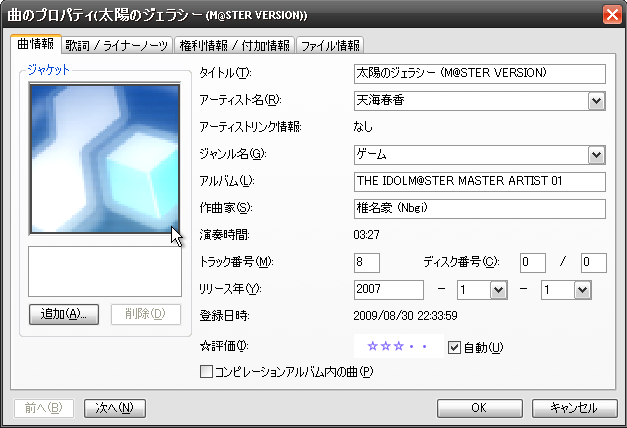
Task: Click the 追加(A)... button
Action: [64, 314]
